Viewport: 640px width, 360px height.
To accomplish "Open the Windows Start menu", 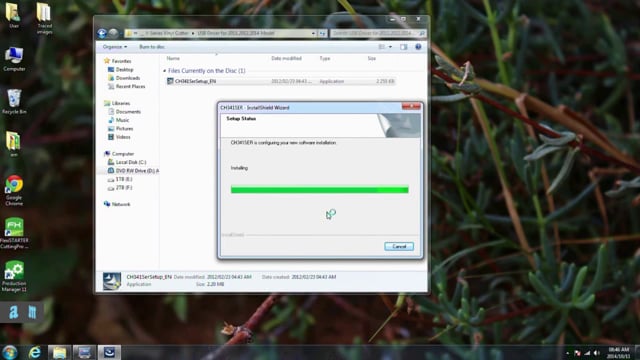I will coord(10,352).
